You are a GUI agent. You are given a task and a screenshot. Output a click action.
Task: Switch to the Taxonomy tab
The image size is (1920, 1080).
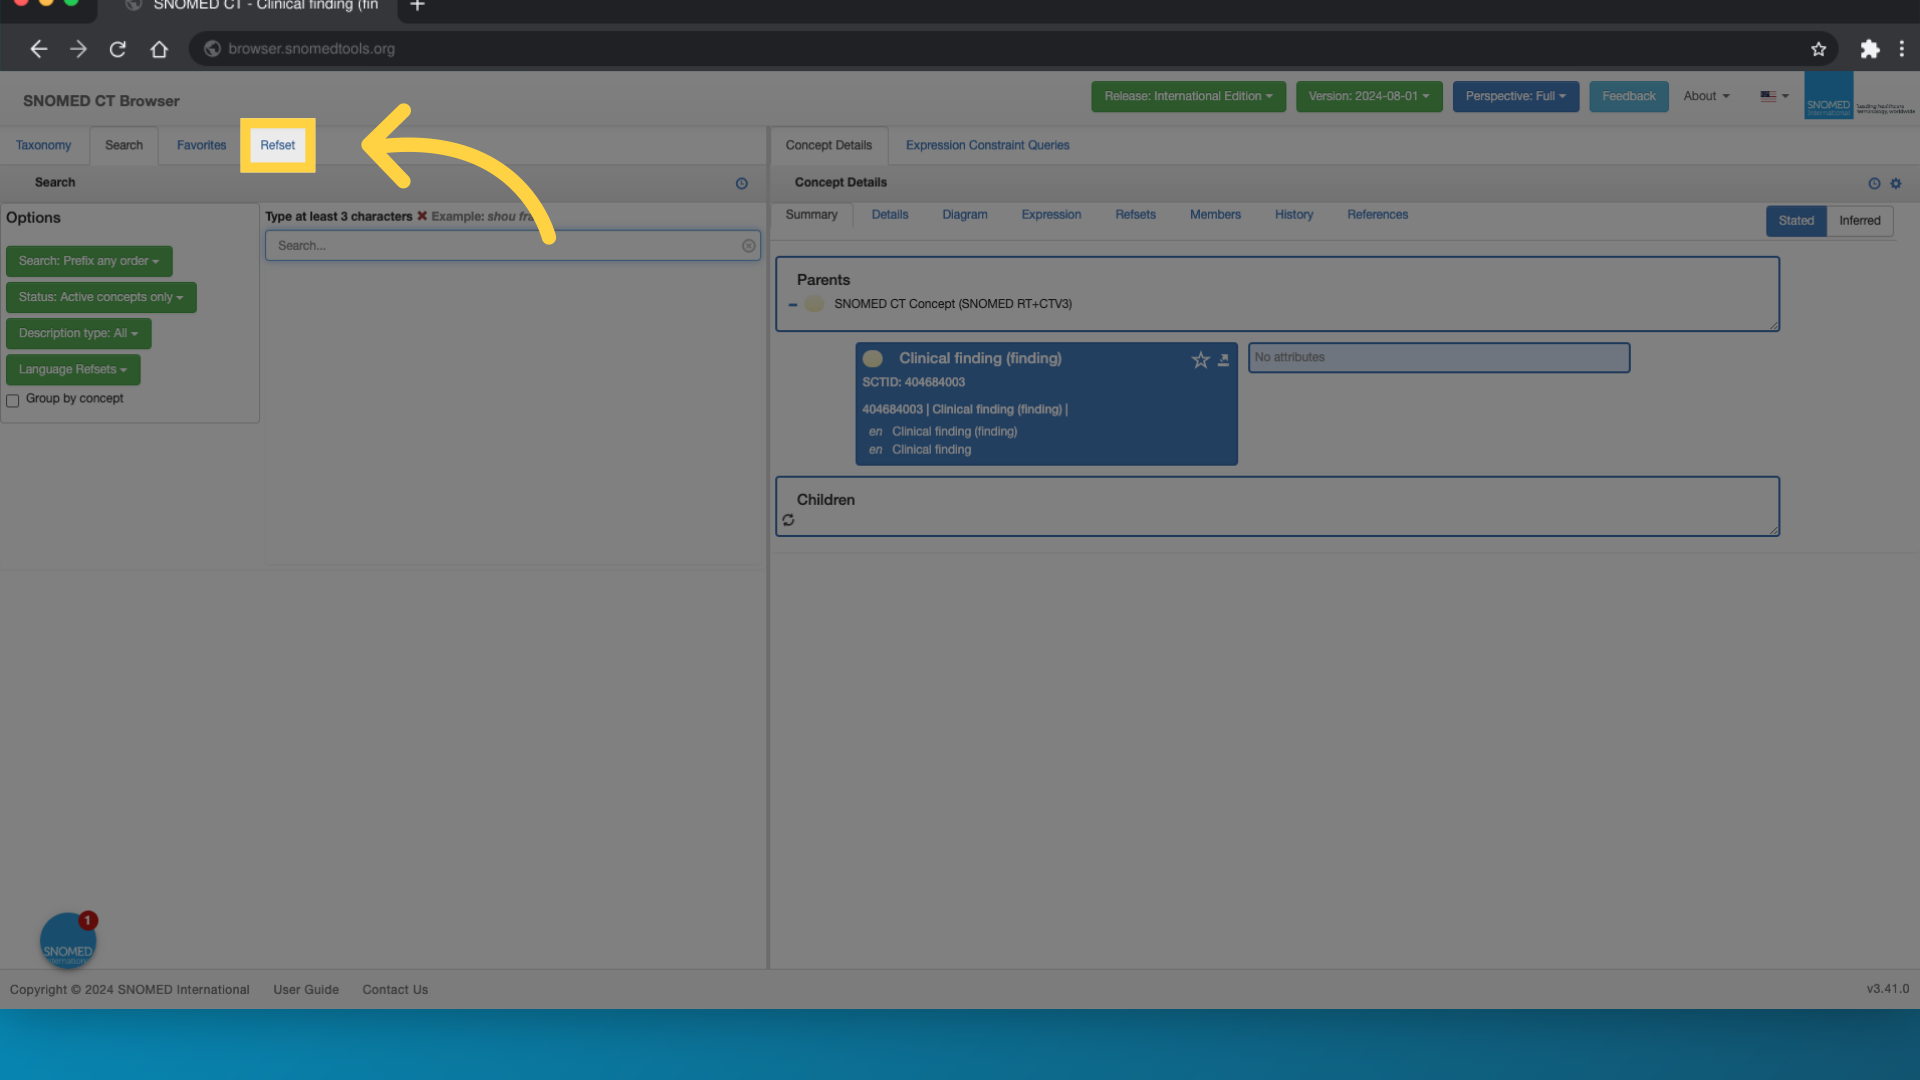[x=43, y=146]
